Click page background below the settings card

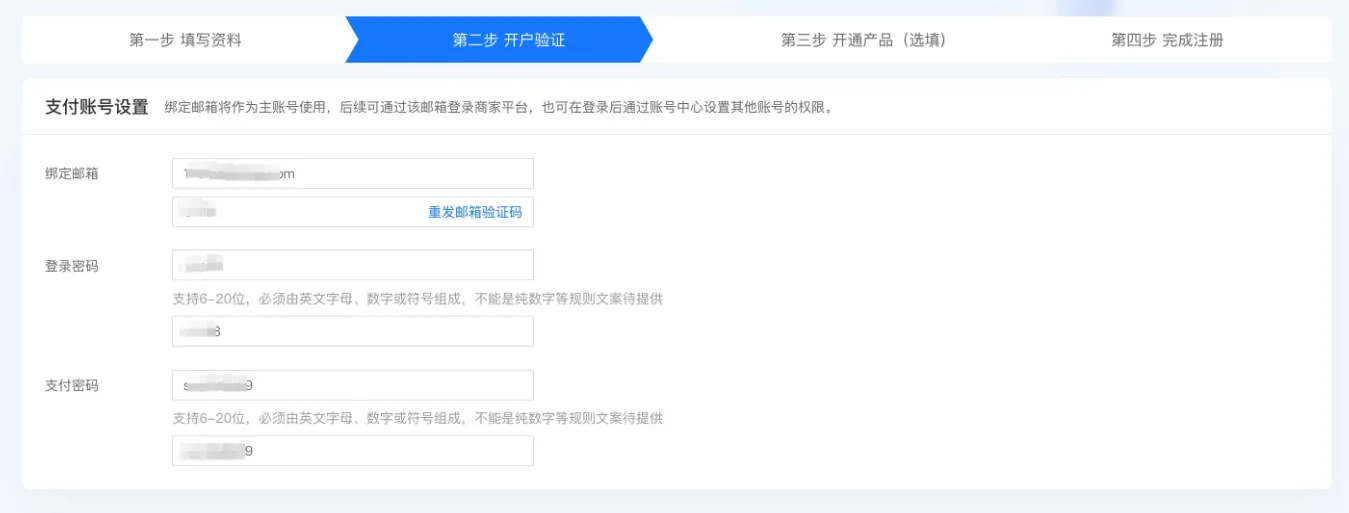coord(674,502)
